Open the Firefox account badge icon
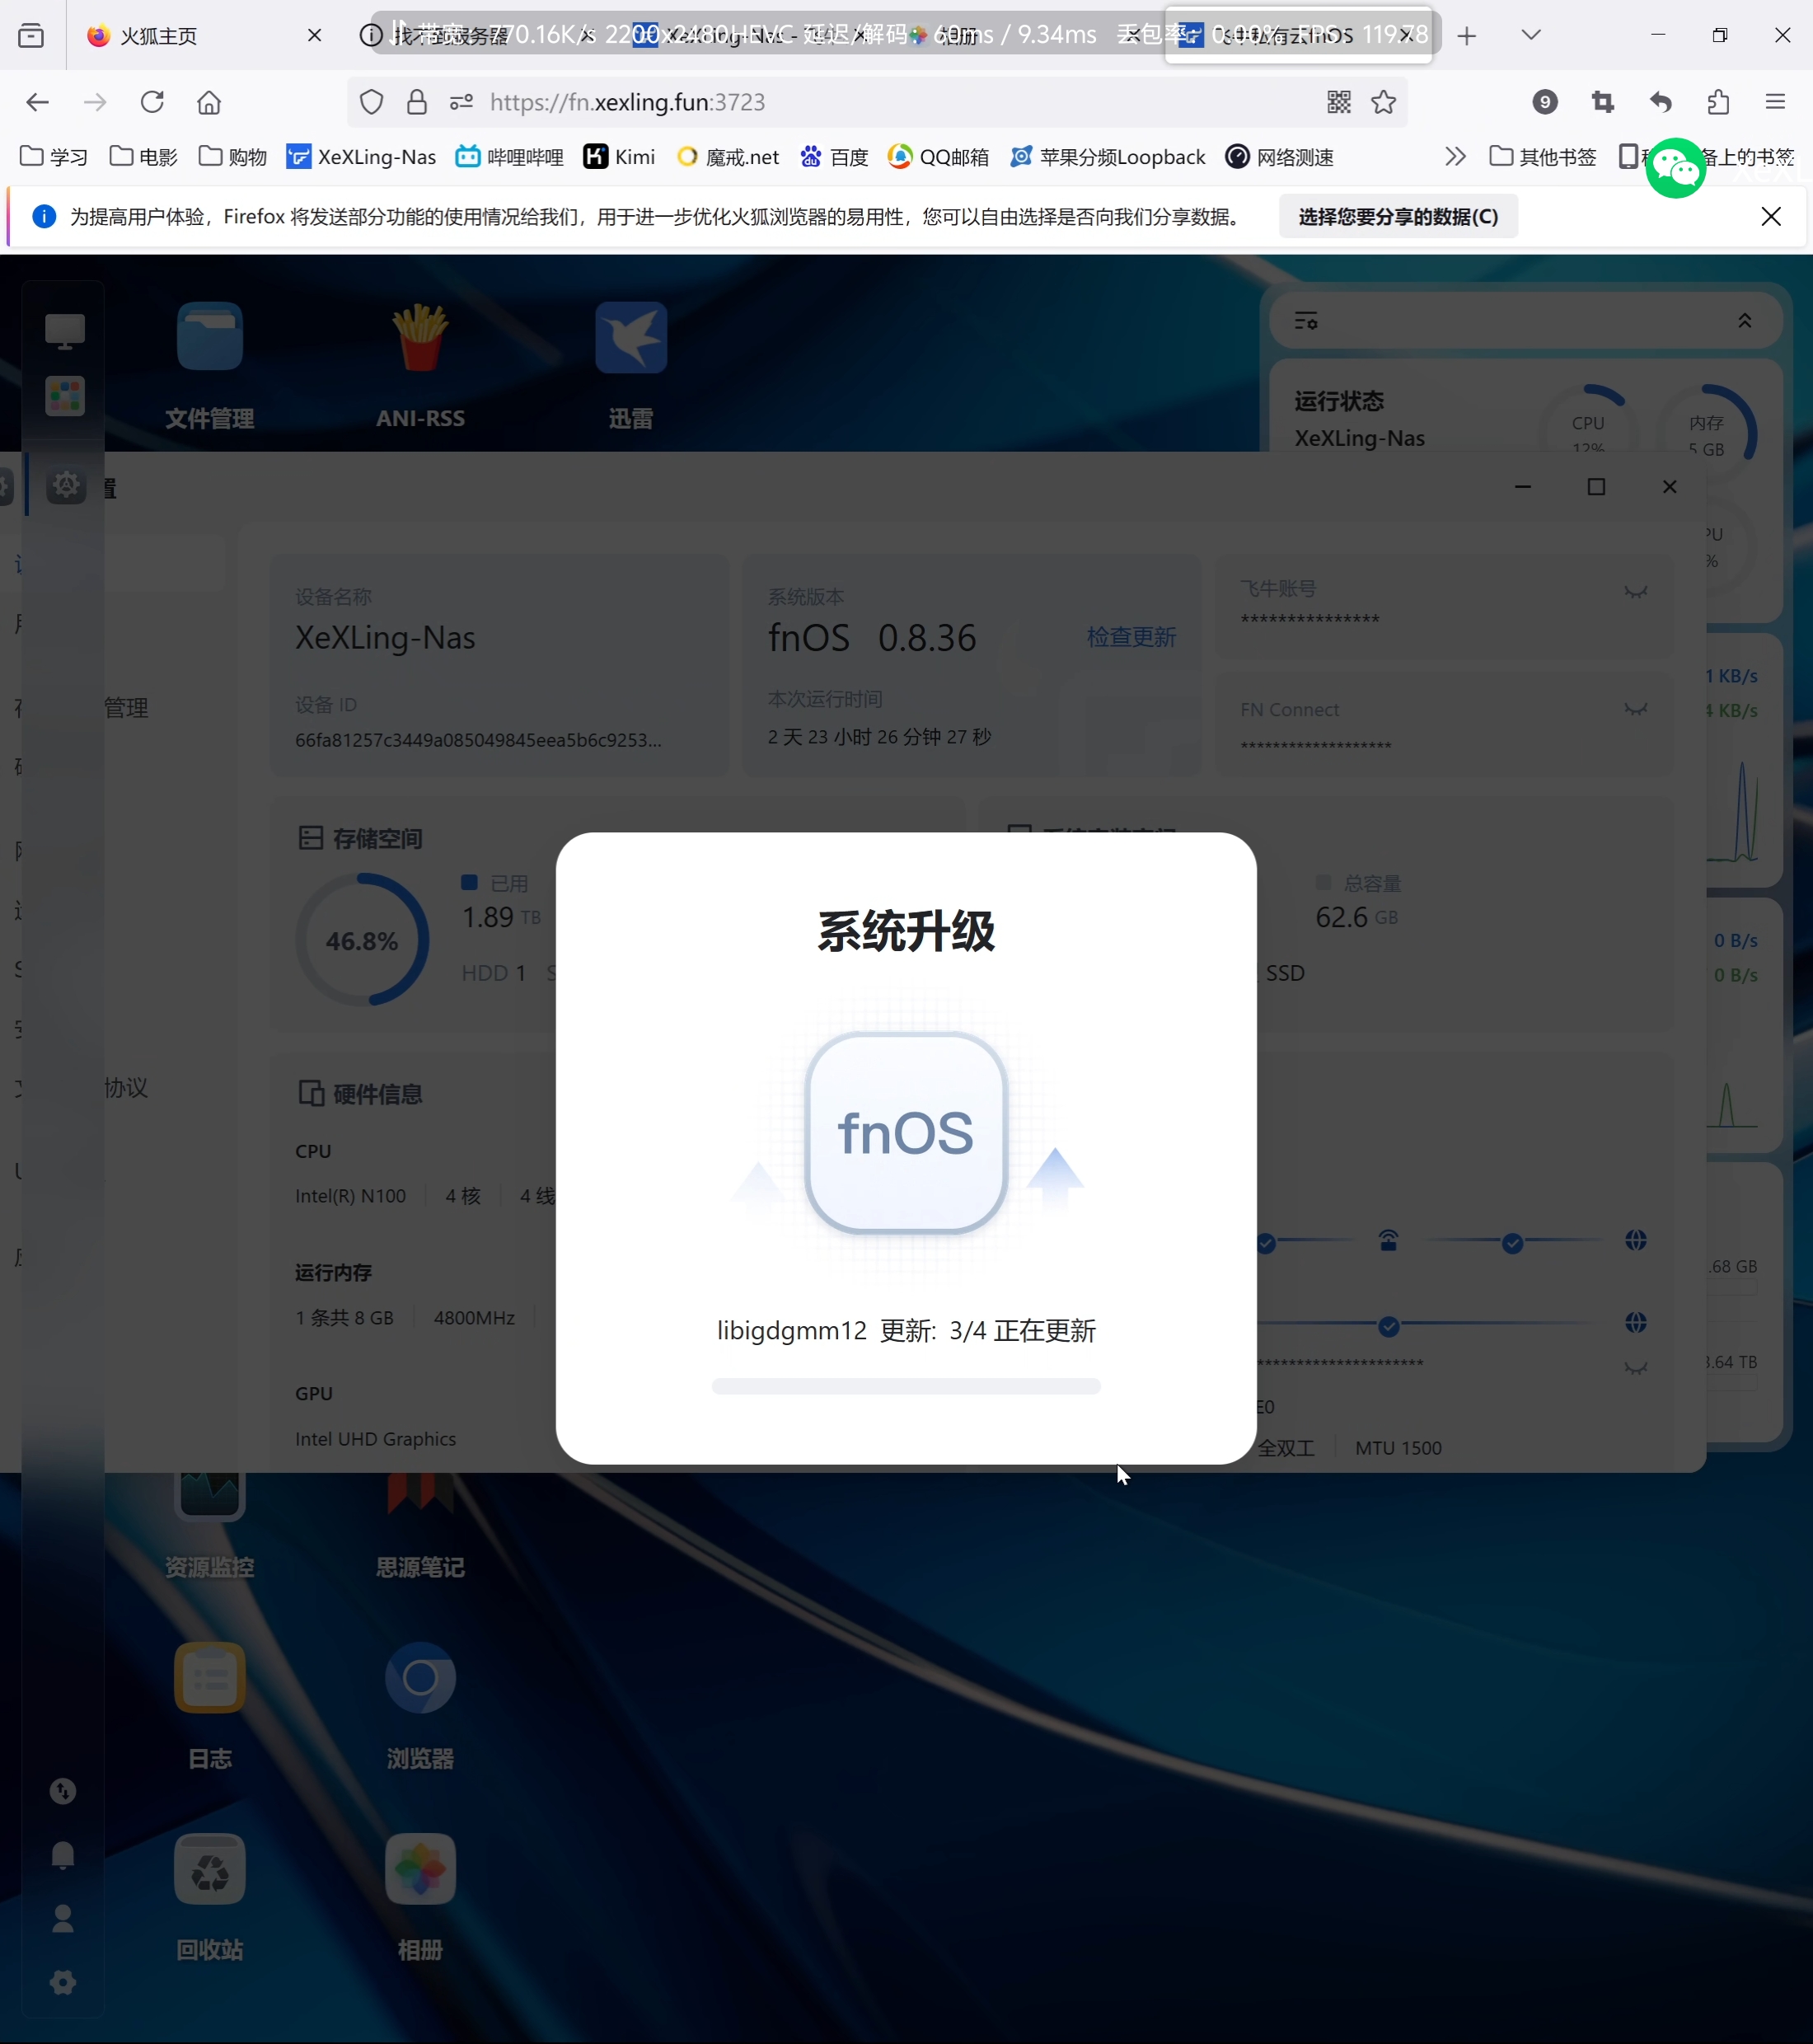This screenshot has height=2044, width=1813. [1545, 102]
